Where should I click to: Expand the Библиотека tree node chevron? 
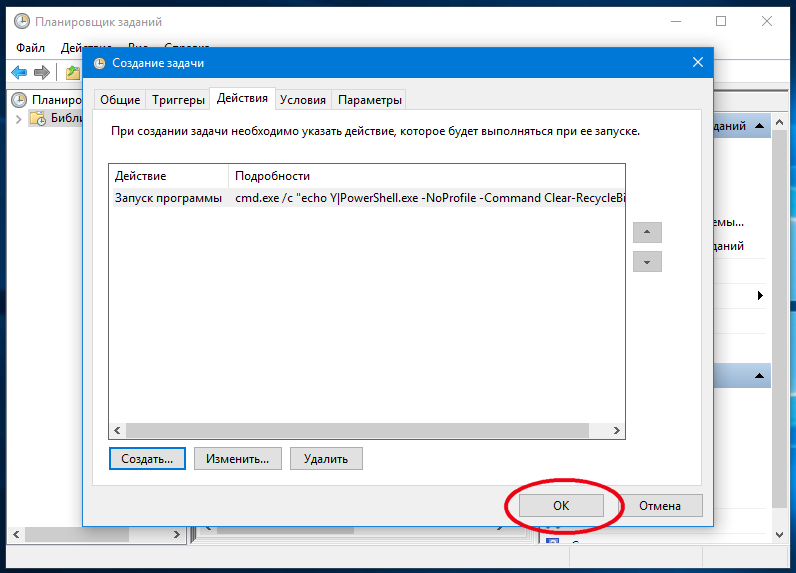tap(18, 119)
